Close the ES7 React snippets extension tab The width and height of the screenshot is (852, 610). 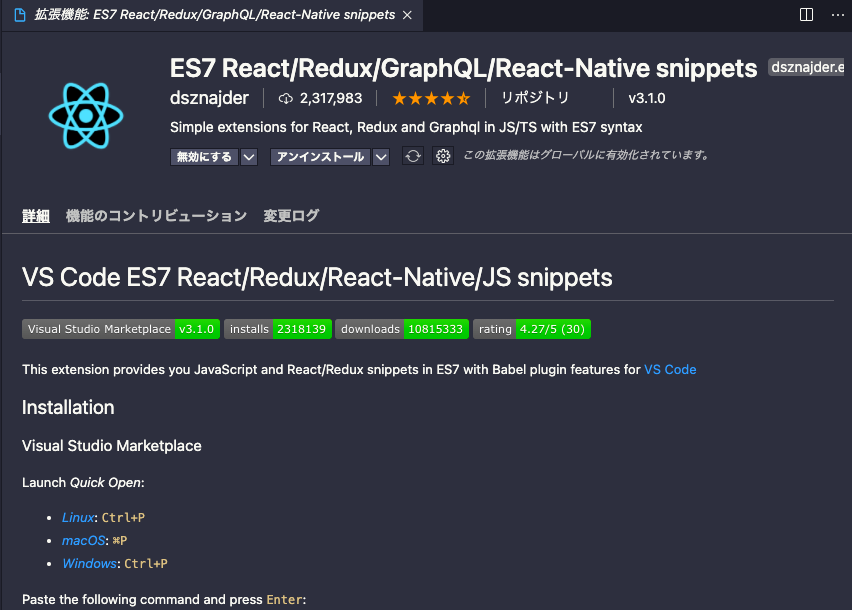click(x=407, y=15)
